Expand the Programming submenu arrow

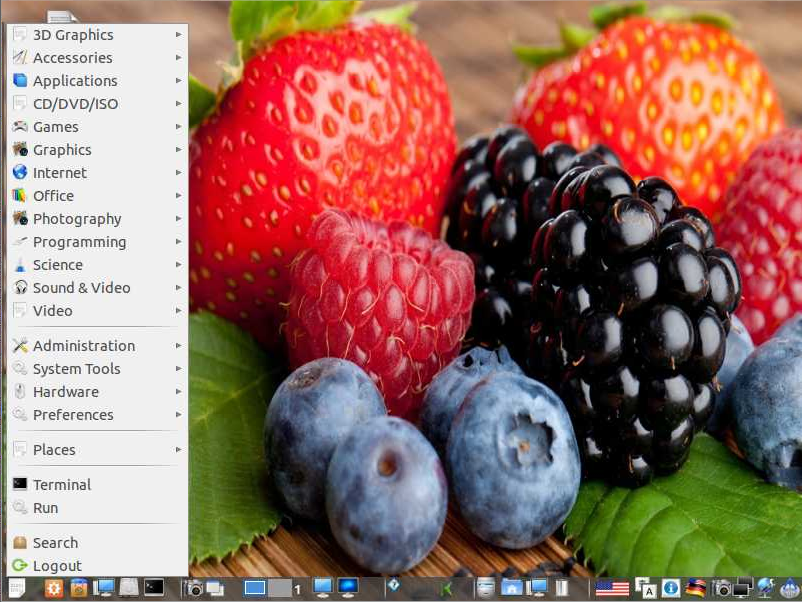click(x=179, y=241)
